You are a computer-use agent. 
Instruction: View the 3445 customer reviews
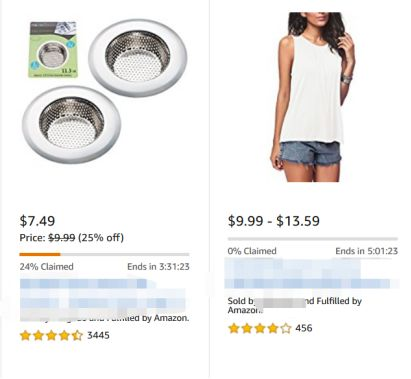(x=98, y=335)
